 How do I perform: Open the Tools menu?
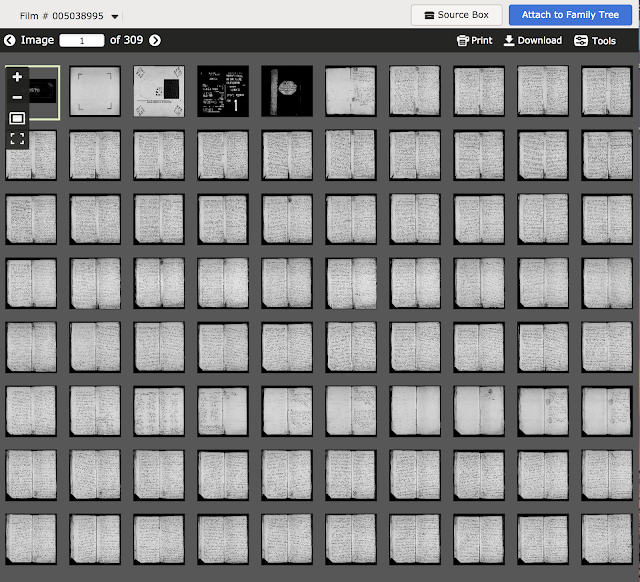tap(595, 40)
